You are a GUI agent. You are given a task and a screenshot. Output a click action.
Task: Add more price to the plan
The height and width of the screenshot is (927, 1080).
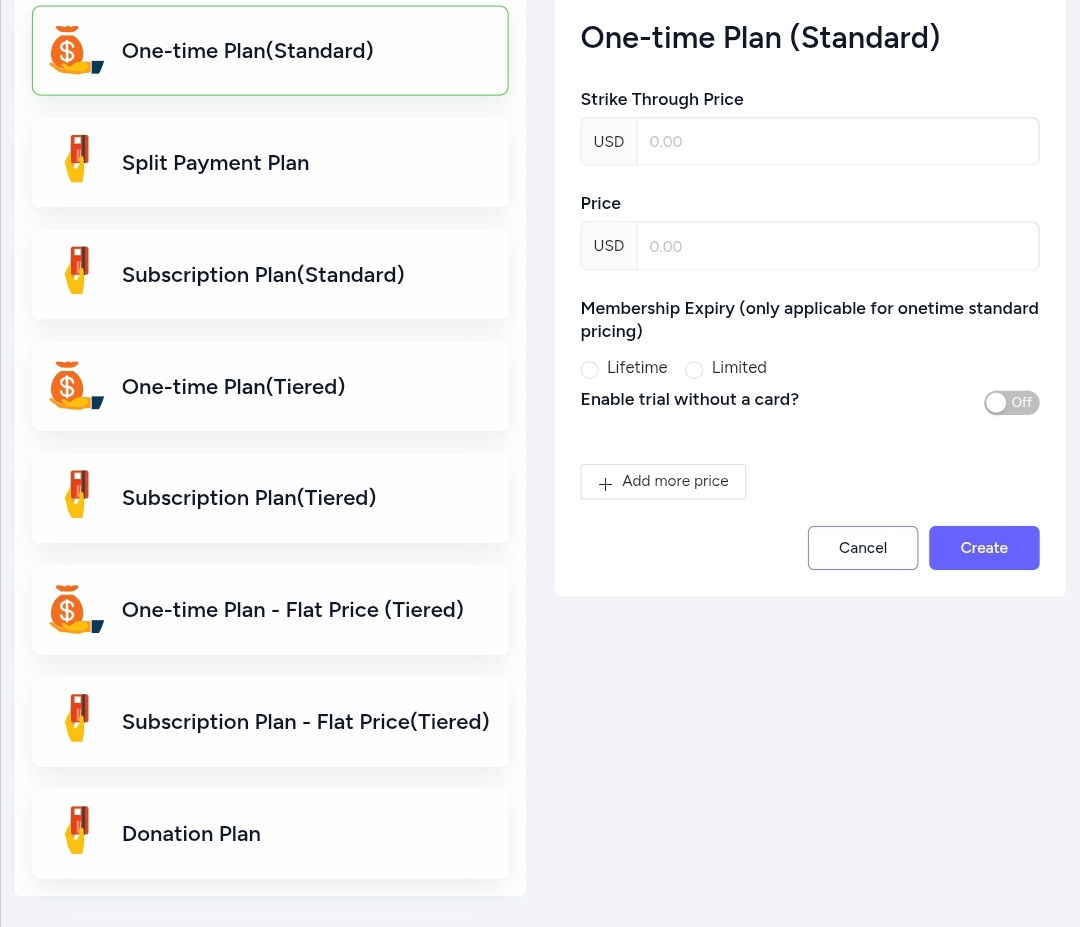(663, 481)
